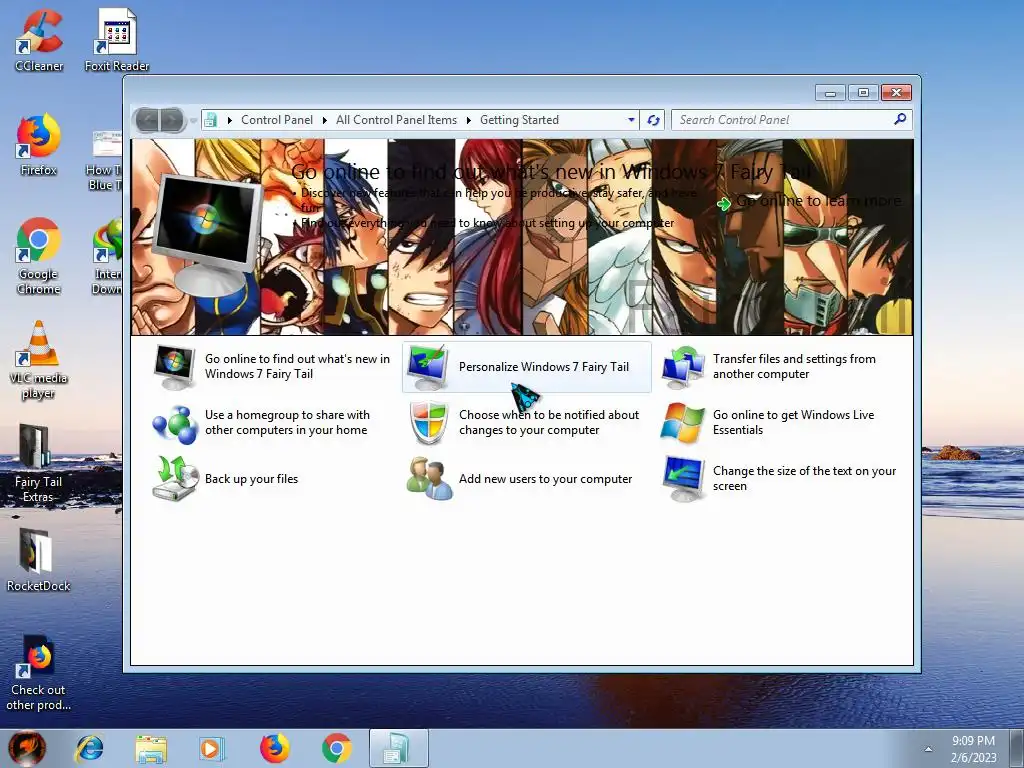Image resolution: width=1024 pixels, height=768 pixels.
Task: Launch Firefox from the taskbar
Action: tap(274, 748)
